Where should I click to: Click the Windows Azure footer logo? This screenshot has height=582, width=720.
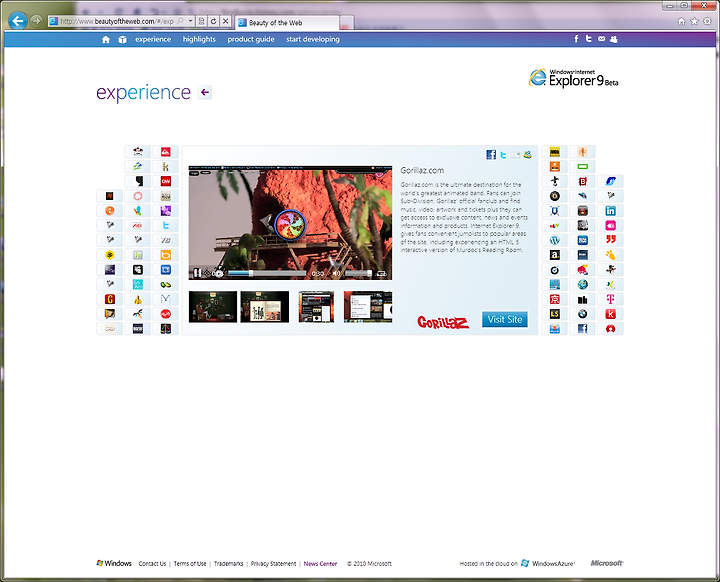[x=548, y=563]
